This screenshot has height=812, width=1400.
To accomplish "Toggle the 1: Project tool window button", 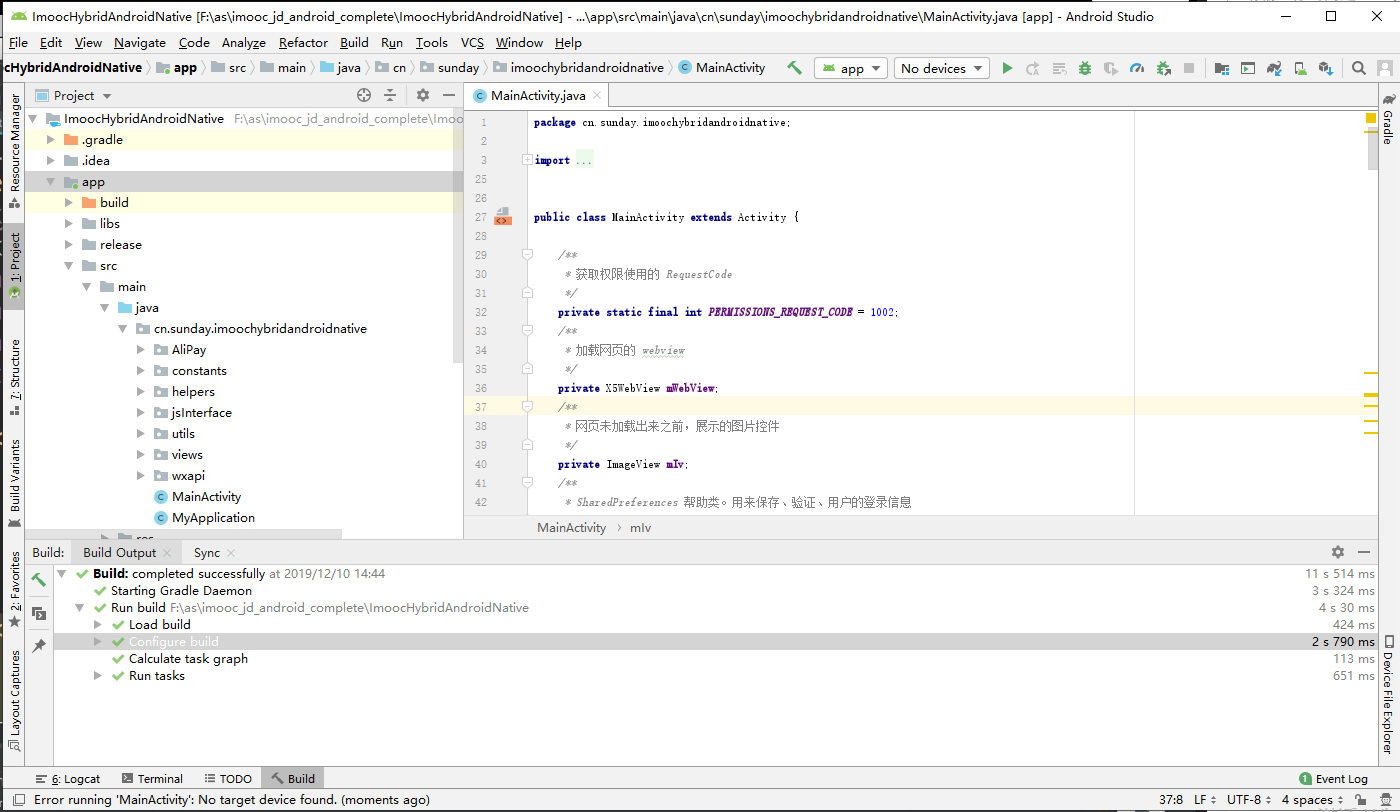I will [x=14, y=266].
